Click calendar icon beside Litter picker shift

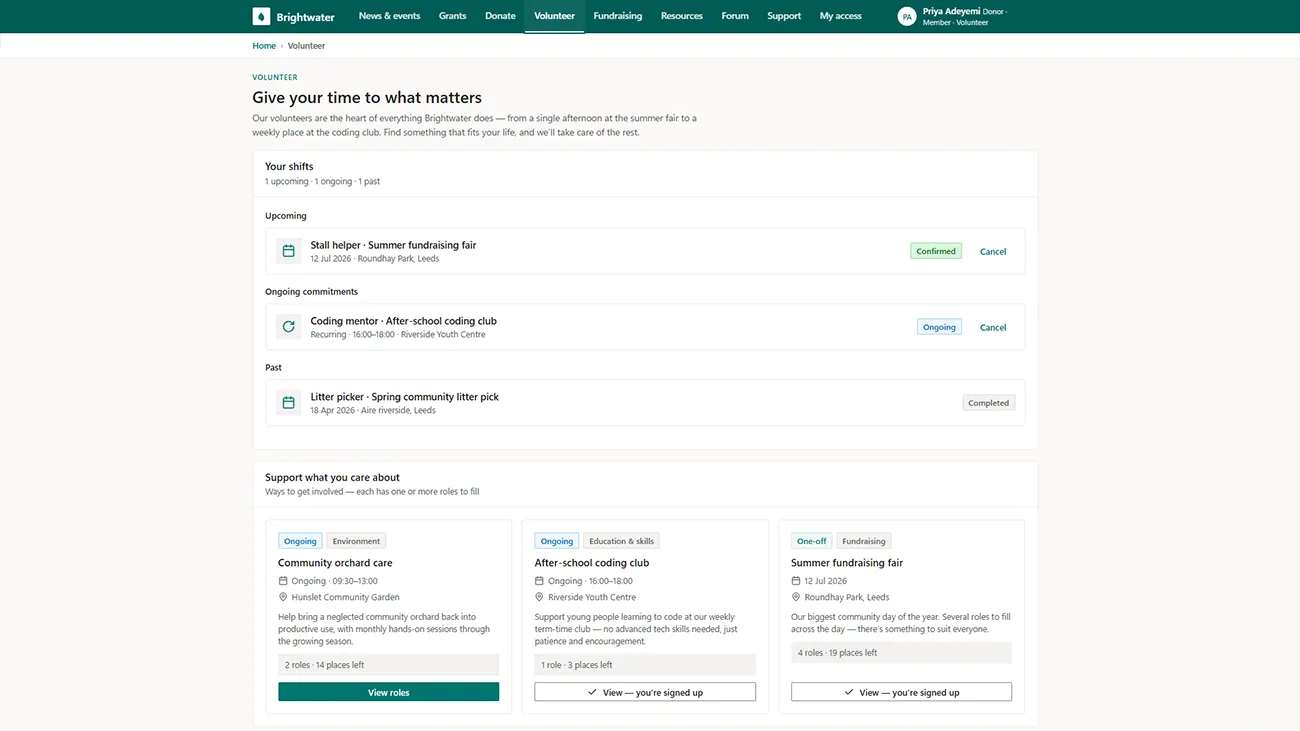[288, 403]
